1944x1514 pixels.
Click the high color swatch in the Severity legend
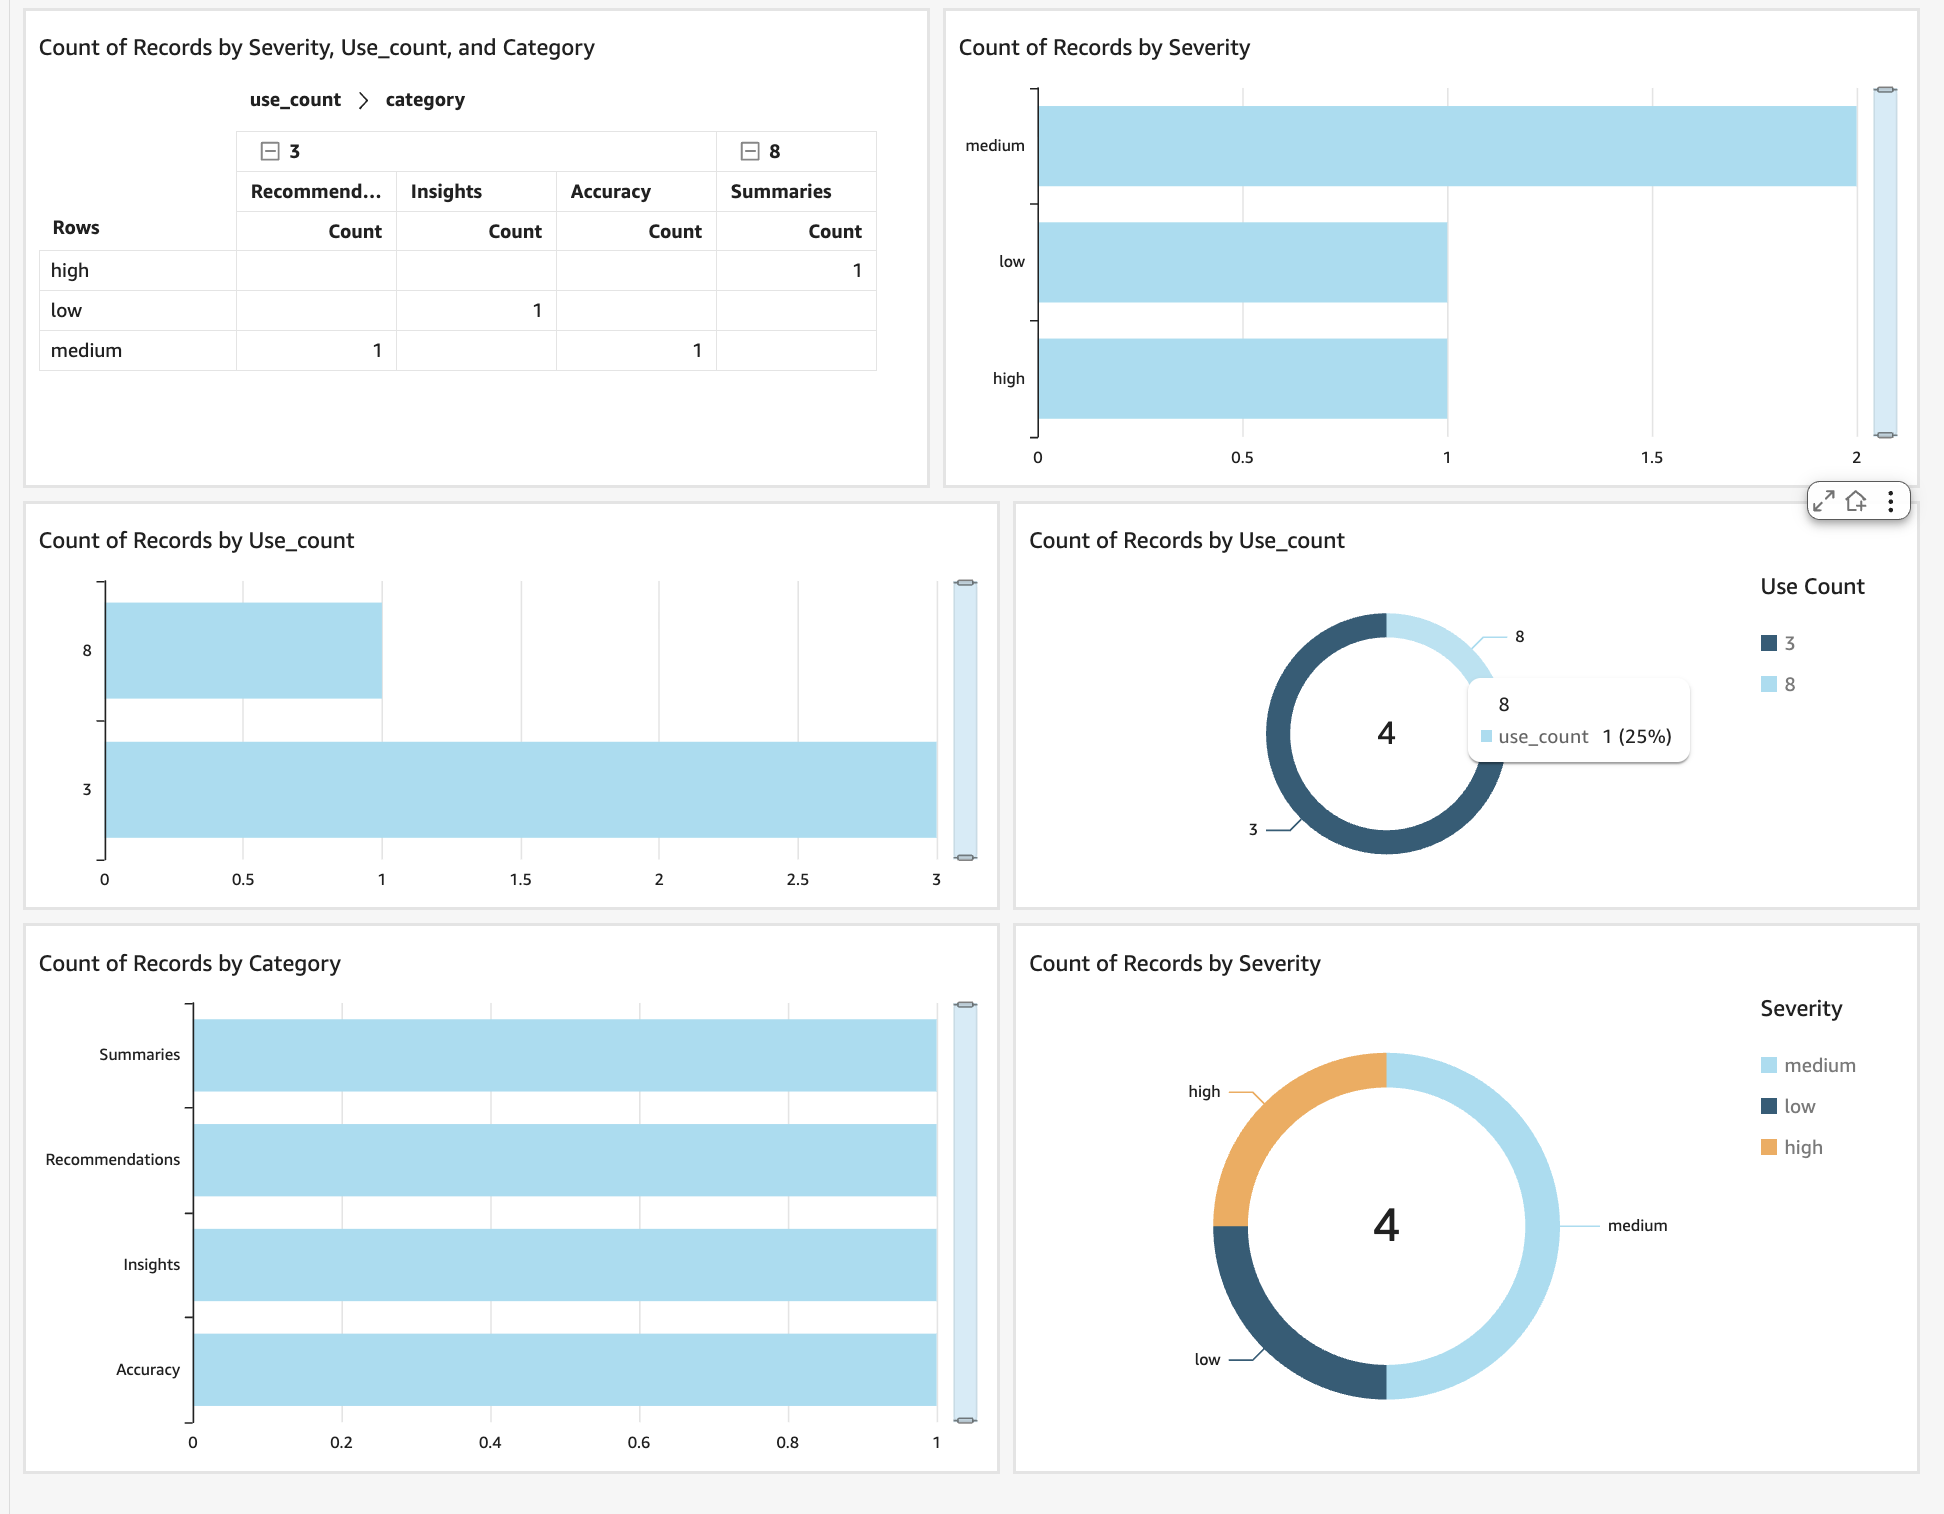click(x=1769, y=1147)
